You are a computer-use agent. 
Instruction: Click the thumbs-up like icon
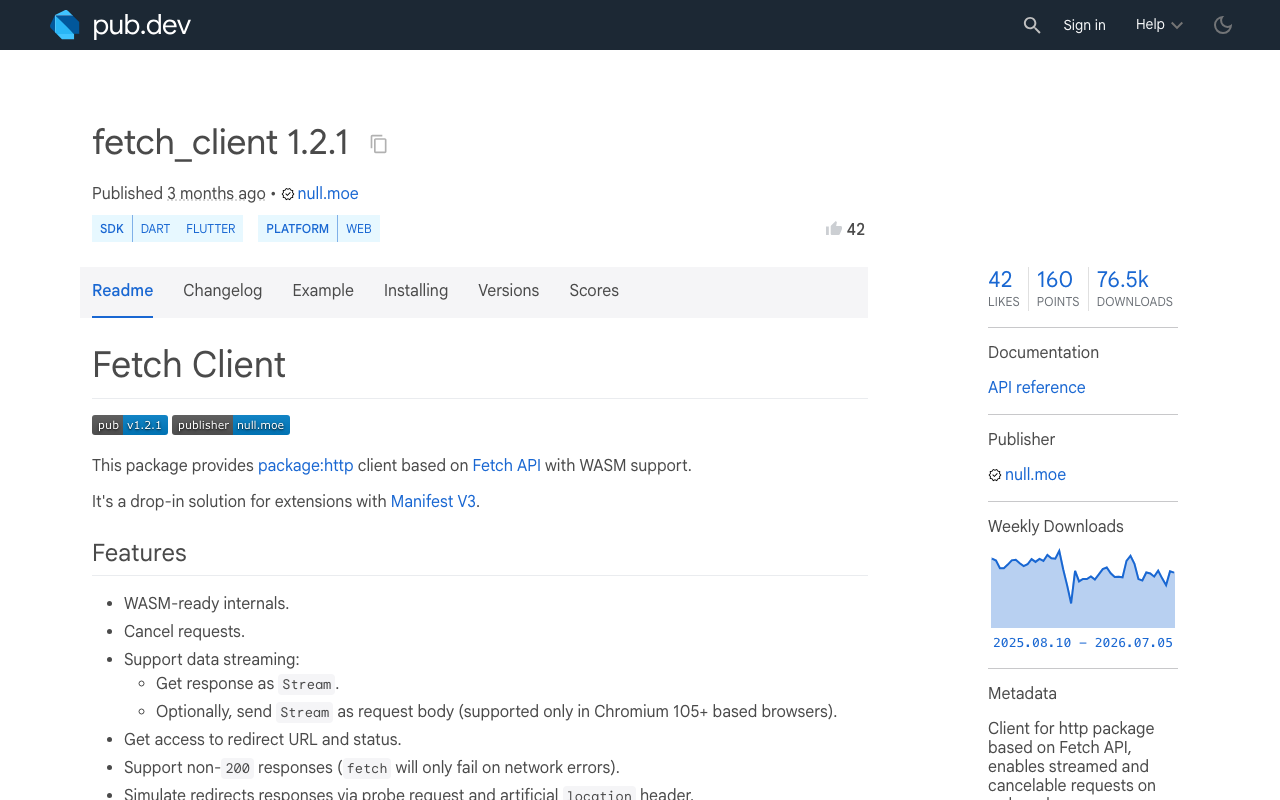(834, 229)
